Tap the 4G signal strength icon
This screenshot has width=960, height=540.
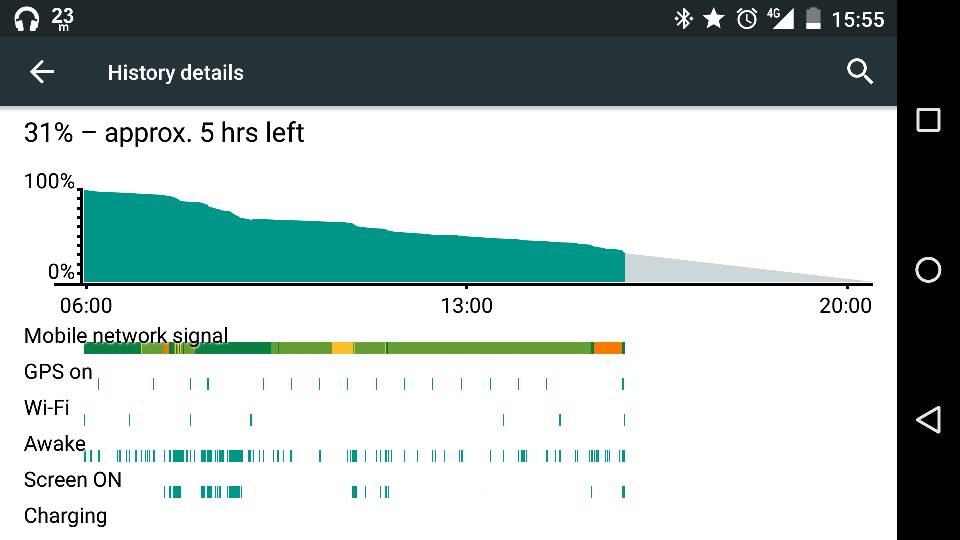click(781, 19)
